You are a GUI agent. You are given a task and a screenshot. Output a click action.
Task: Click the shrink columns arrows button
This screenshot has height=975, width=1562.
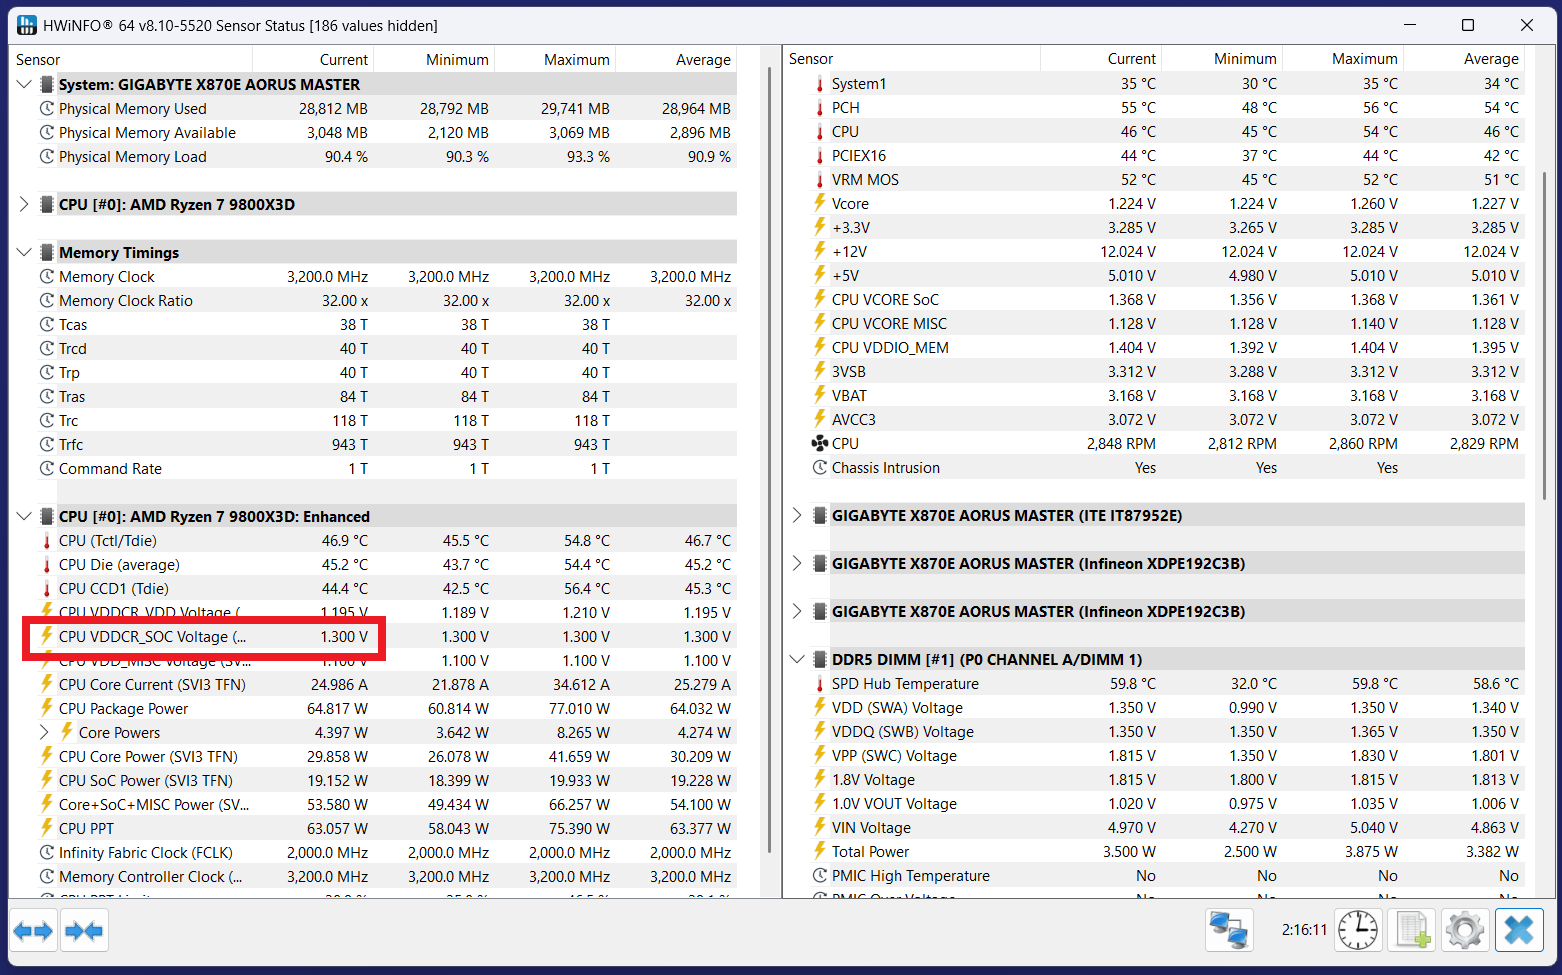coord(83,931)
